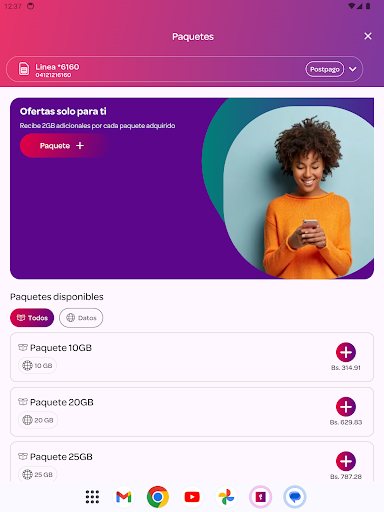
Task: Add Paquete 20GB with plus icon
Action: click(346, 407)
